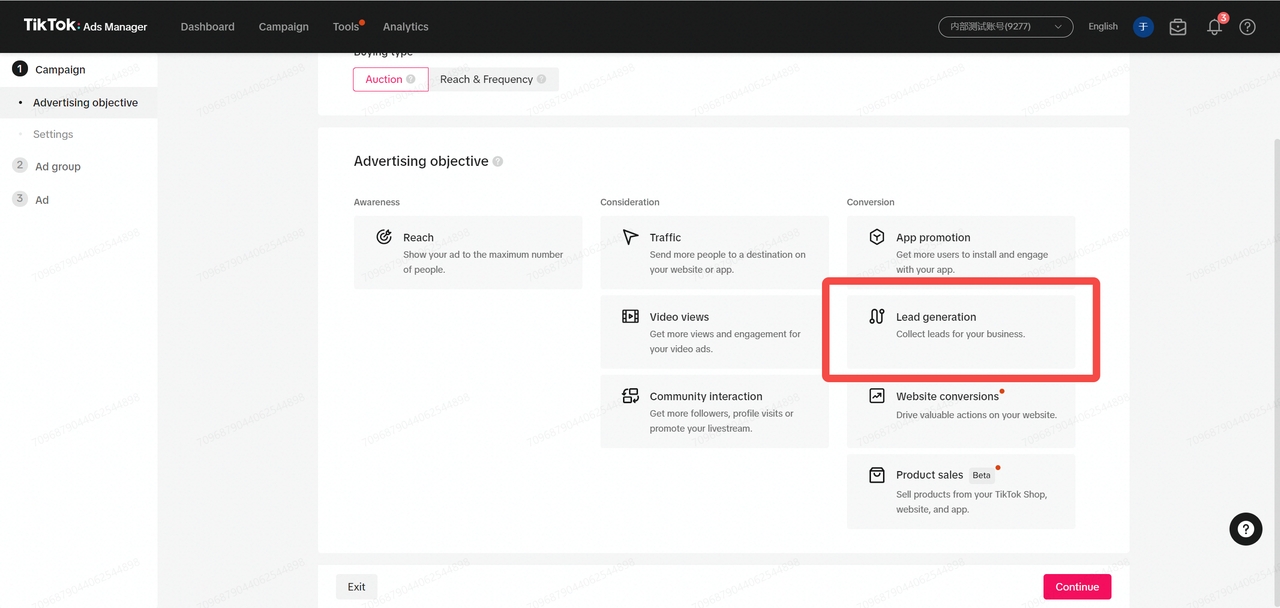Click the App promotion cube icon

pos(877,237)
